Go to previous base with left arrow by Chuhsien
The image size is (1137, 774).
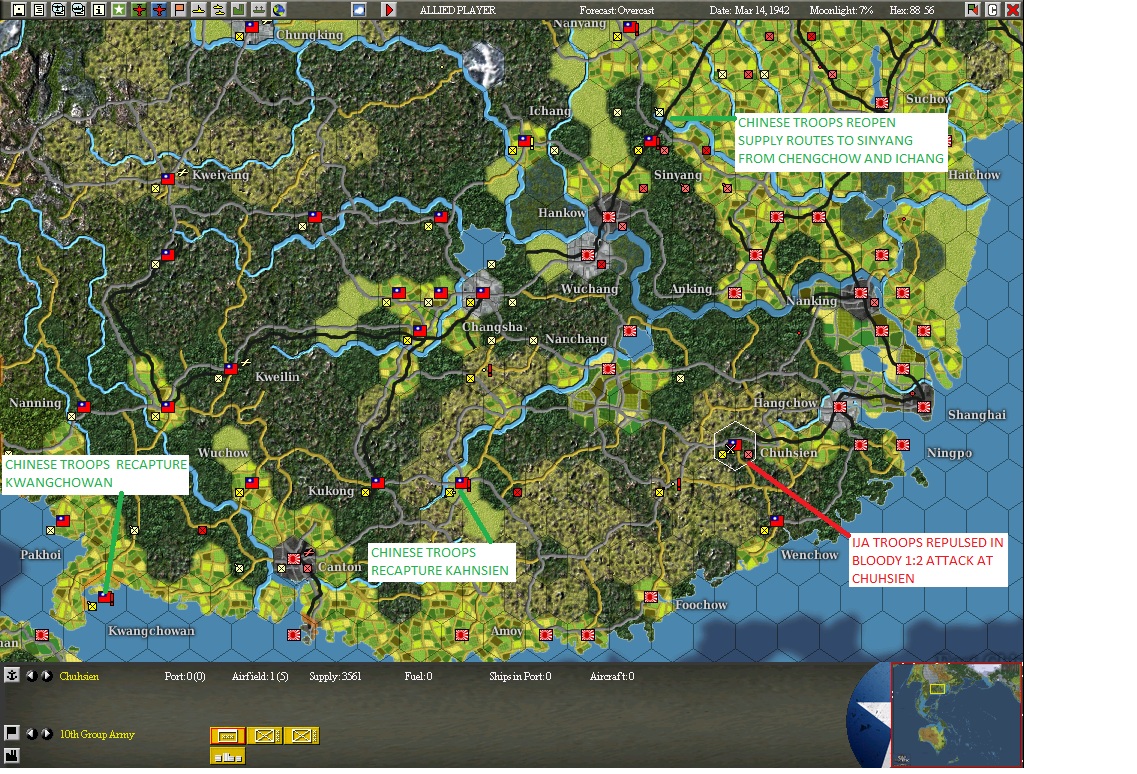click(x=31, y=675)
